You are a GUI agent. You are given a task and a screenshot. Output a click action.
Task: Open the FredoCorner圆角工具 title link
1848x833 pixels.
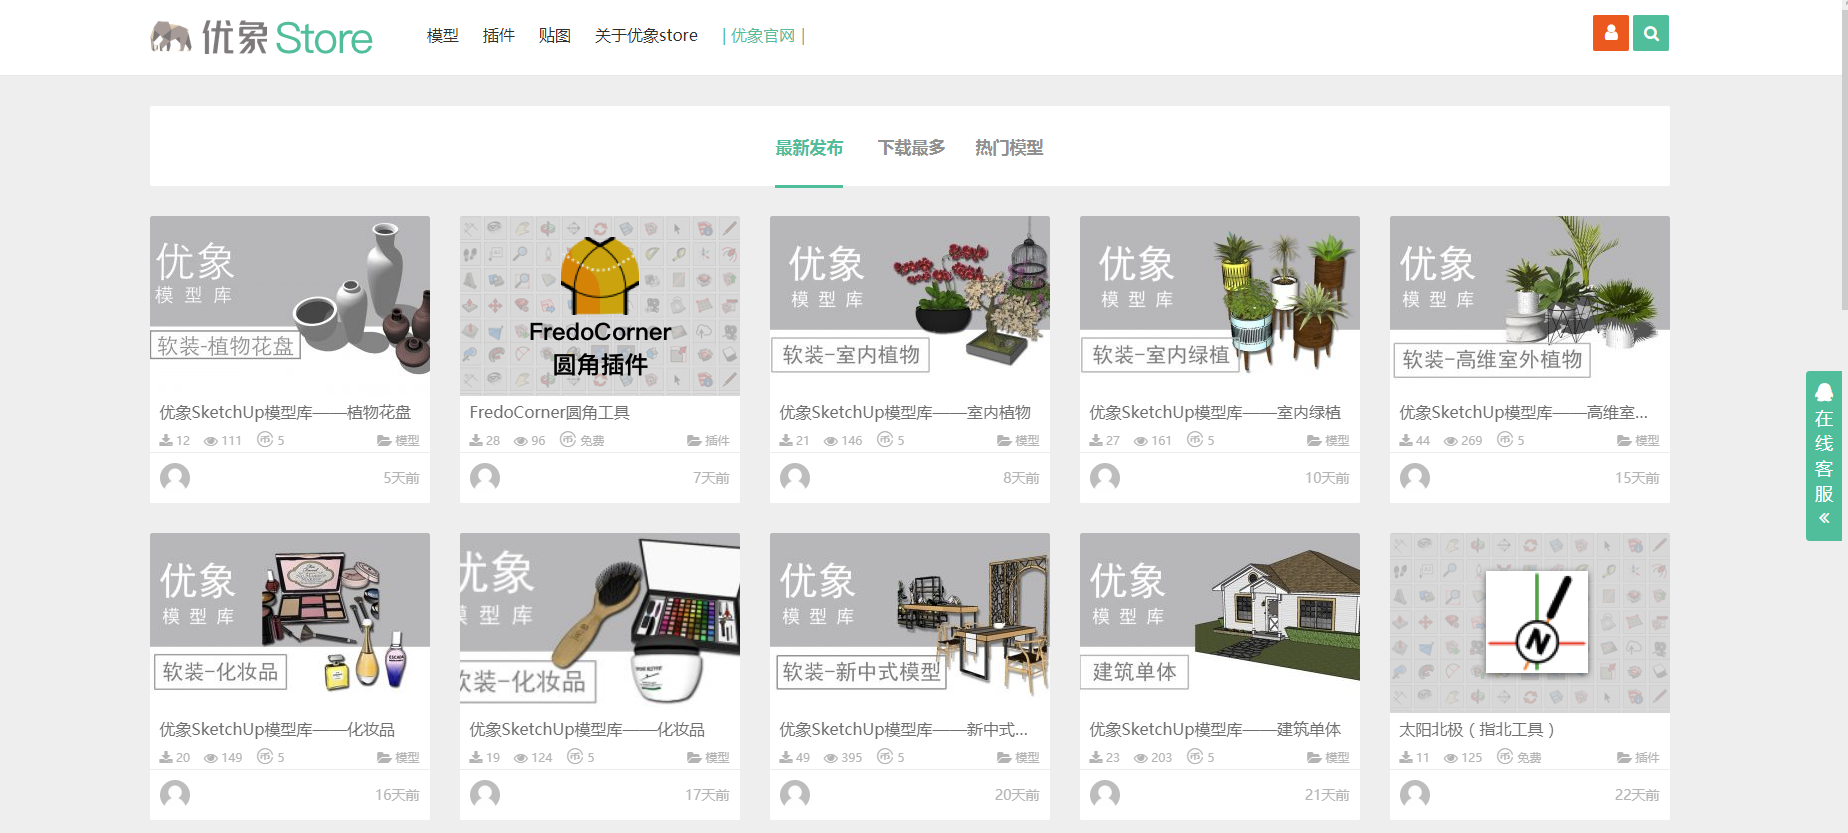[549, 412]
